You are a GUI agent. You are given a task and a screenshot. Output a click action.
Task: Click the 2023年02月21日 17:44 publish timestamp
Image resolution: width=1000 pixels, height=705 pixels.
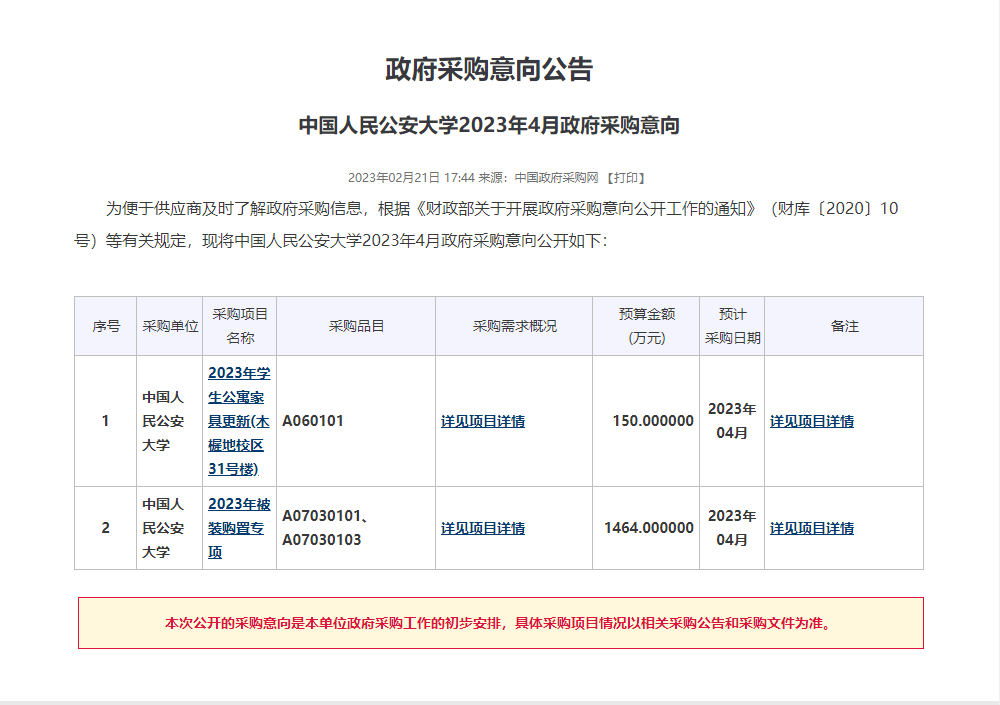pyautogui.click(x=411, y=177)
